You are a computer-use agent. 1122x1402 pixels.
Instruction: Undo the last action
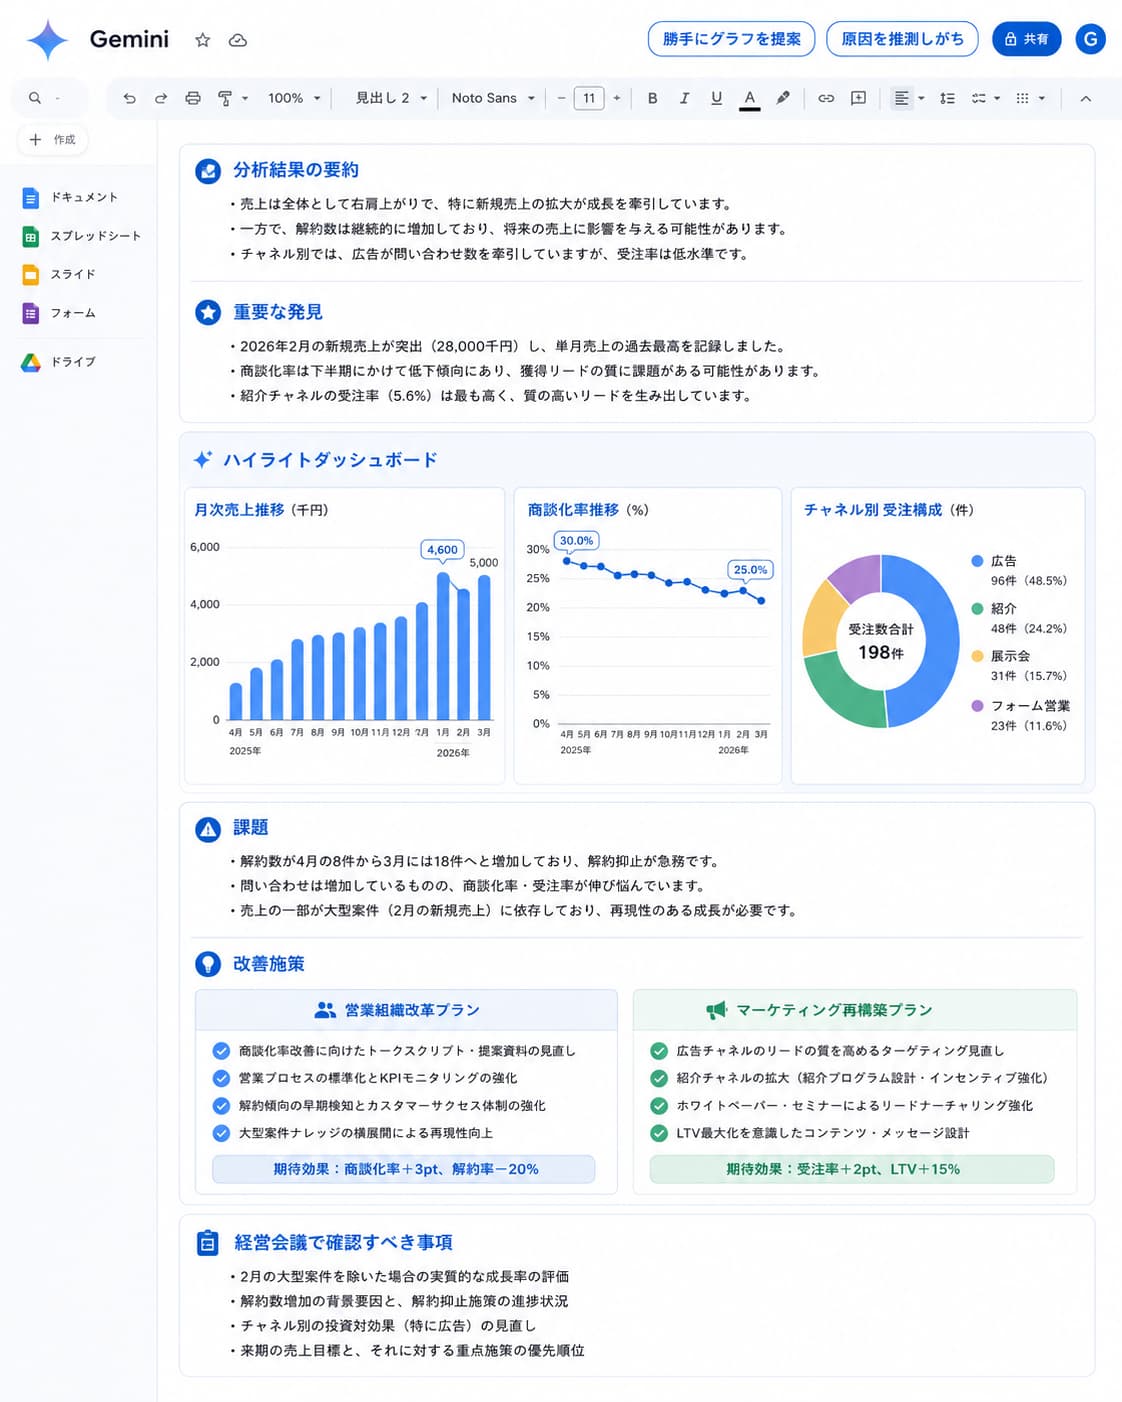(x=129, y=98)
